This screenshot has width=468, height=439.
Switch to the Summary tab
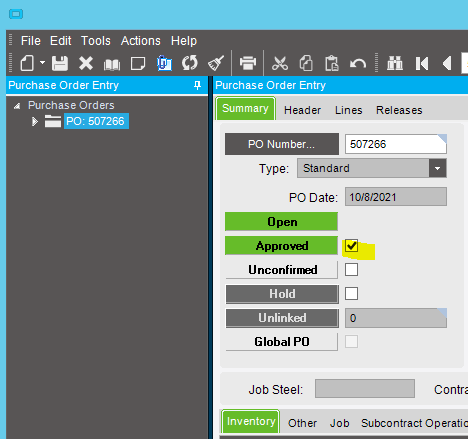(245, 108)
